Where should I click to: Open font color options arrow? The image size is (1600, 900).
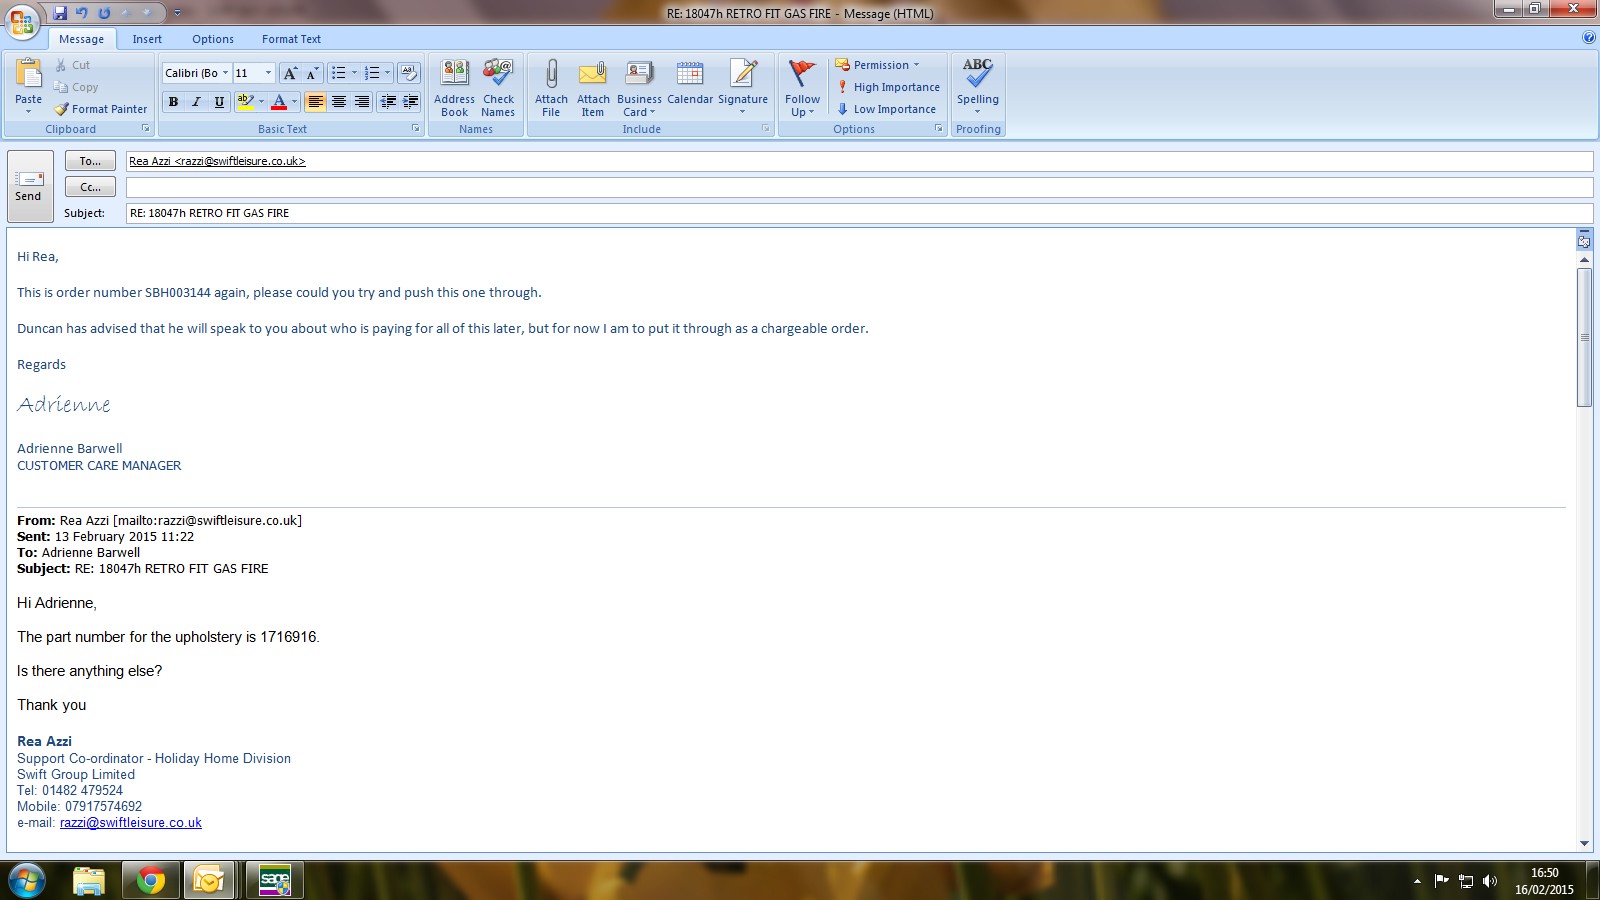coord(294,102)
